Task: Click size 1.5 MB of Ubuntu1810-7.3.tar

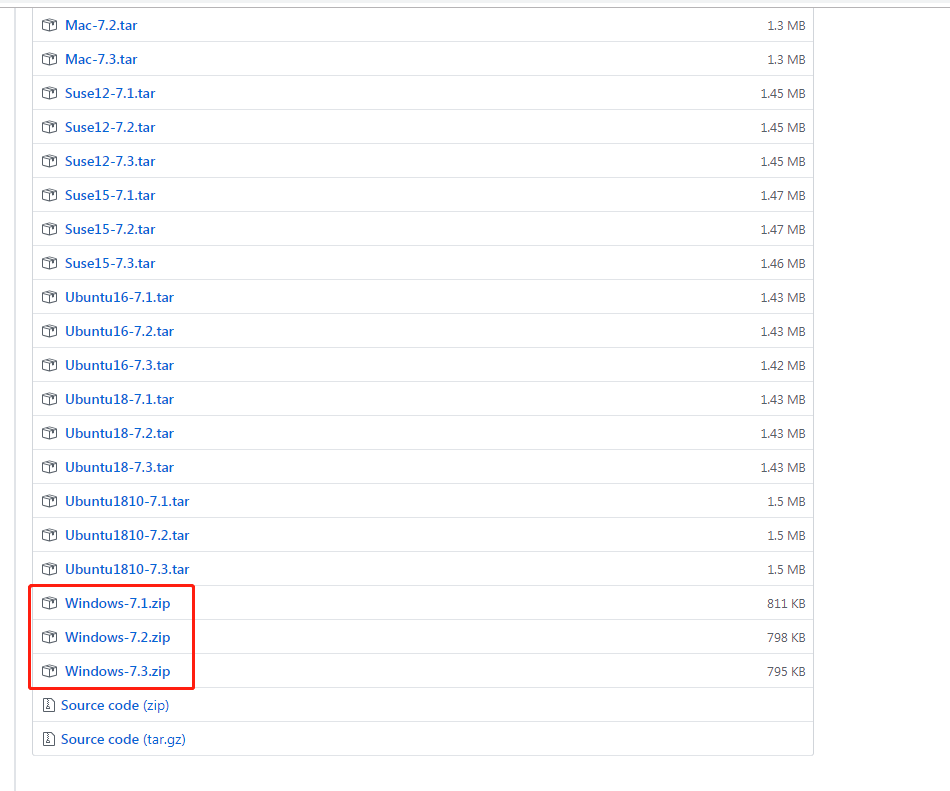Action: click(786, 569)
